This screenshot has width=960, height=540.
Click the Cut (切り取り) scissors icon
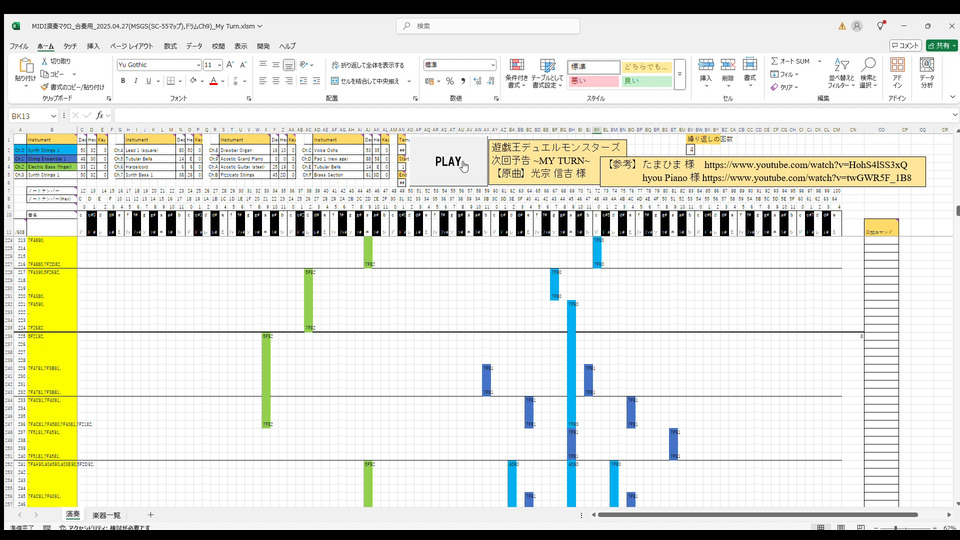45,61
